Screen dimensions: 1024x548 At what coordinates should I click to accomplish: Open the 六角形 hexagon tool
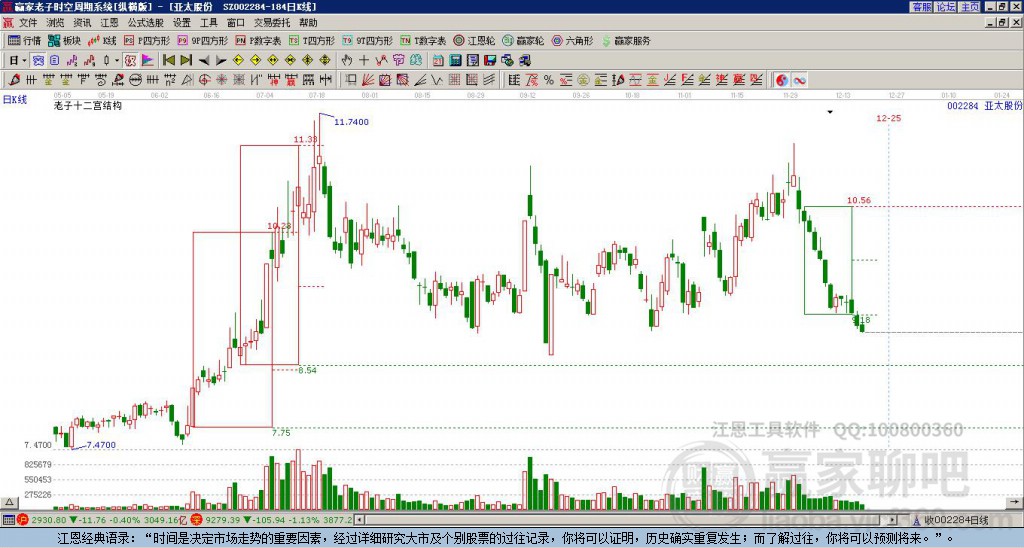tap(572, 40)
